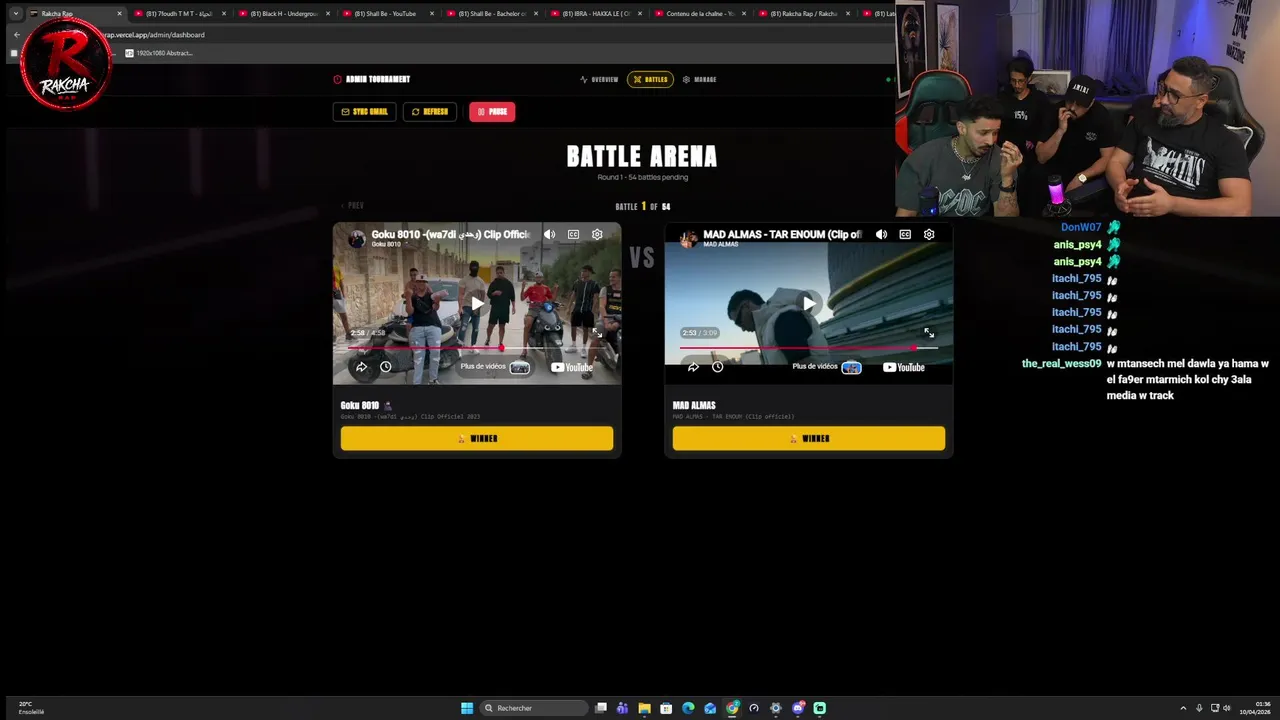The height and width of the screenshot is (720, 1280).
Task: Click the microphone tray icon
Action: pos(1199,708)
